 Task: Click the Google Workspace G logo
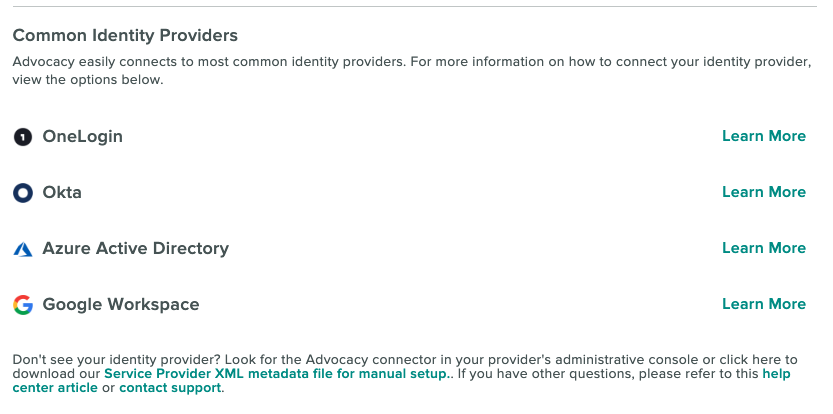point(23,305)
